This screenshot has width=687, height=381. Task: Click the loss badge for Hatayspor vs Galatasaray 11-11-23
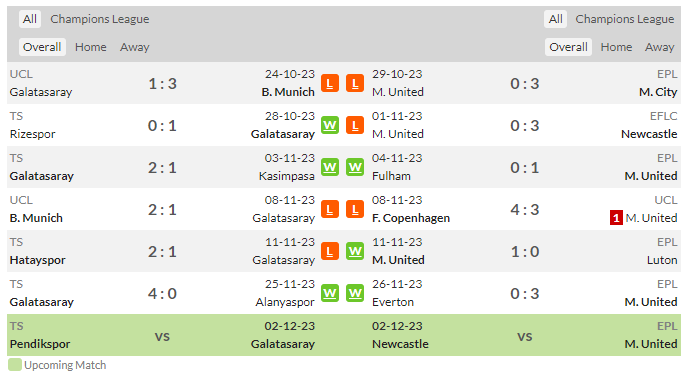pos(329,251)
